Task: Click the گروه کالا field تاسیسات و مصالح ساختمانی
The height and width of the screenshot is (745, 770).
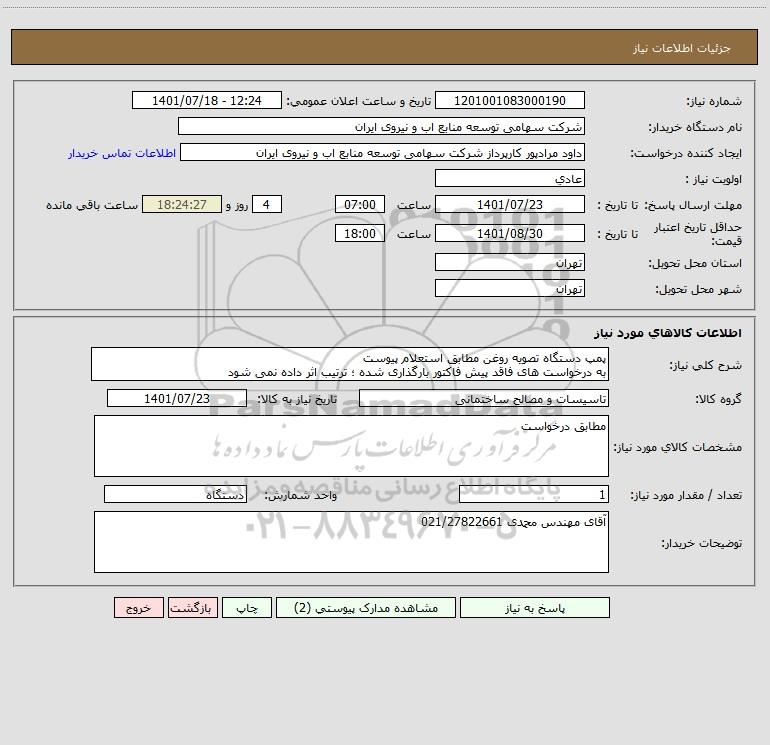Action: tap(484, 398)
